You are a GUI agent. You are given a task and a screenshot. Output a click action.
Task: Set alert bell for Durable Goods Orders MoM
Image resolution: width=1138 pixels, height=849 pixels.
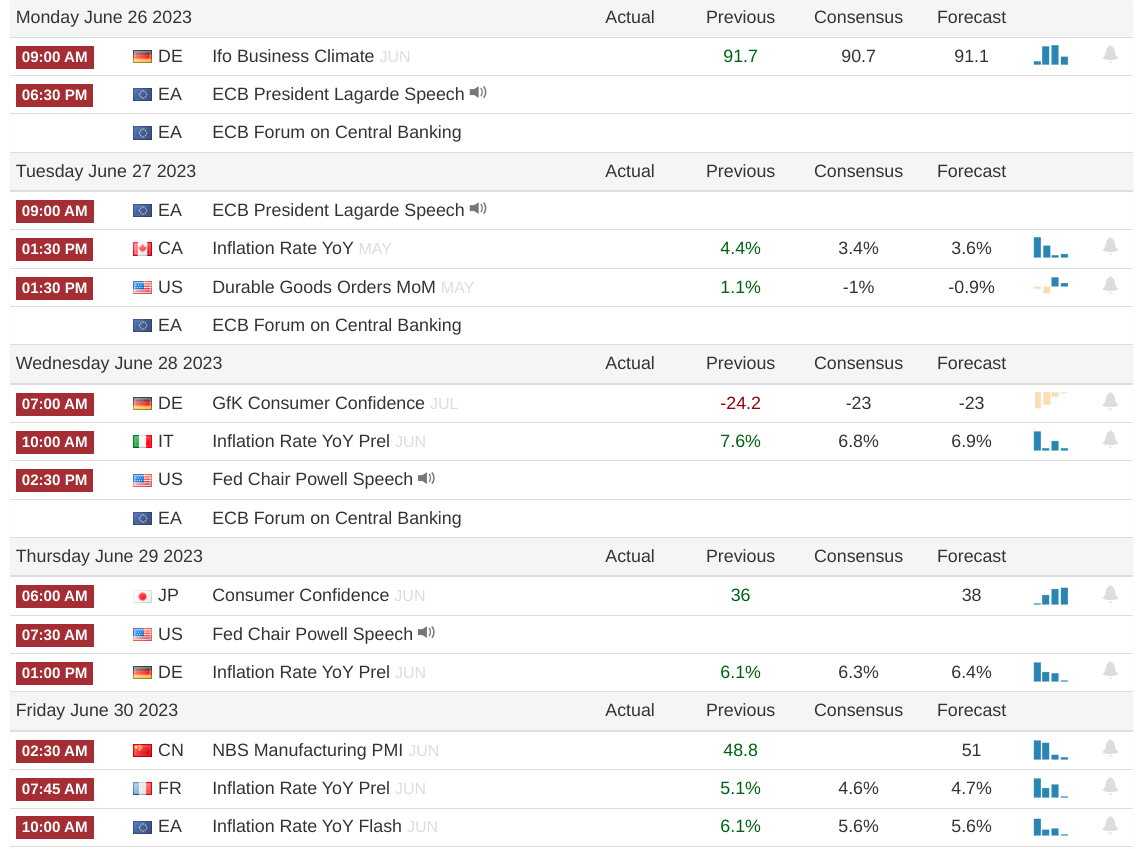click(1110, 285)
